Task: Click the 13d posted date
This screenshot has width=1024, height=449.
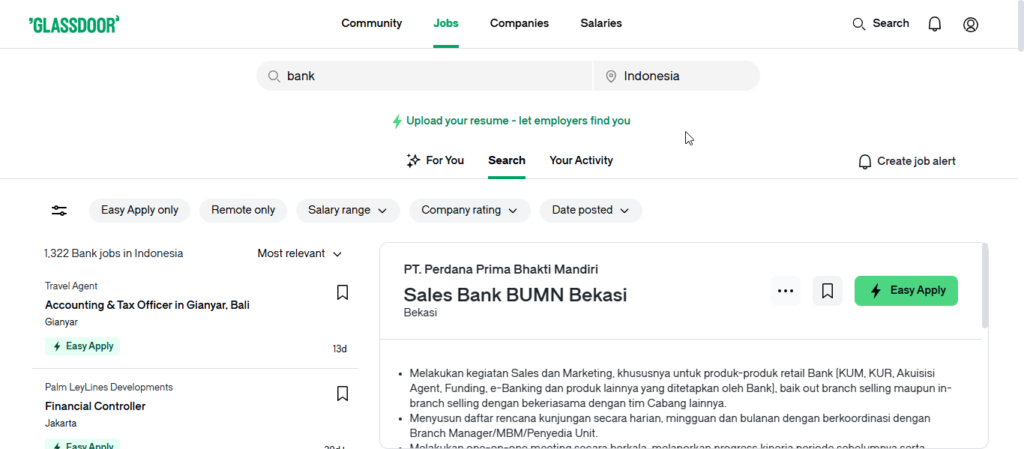Action: tap(340, 349)
